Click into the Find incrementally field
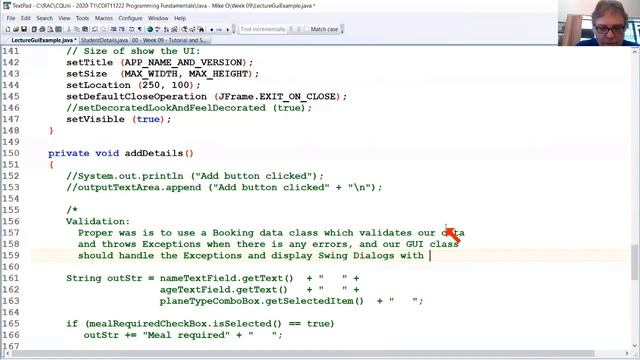Image resolution: width=640 pixels, height=360 pixels. pyautogui.click(x=263, y=29)
